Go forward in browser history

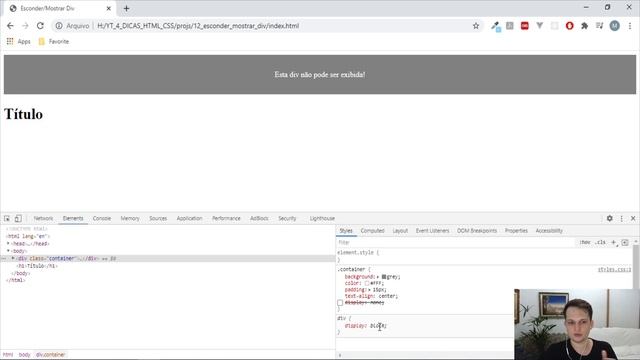coord(25,26)
